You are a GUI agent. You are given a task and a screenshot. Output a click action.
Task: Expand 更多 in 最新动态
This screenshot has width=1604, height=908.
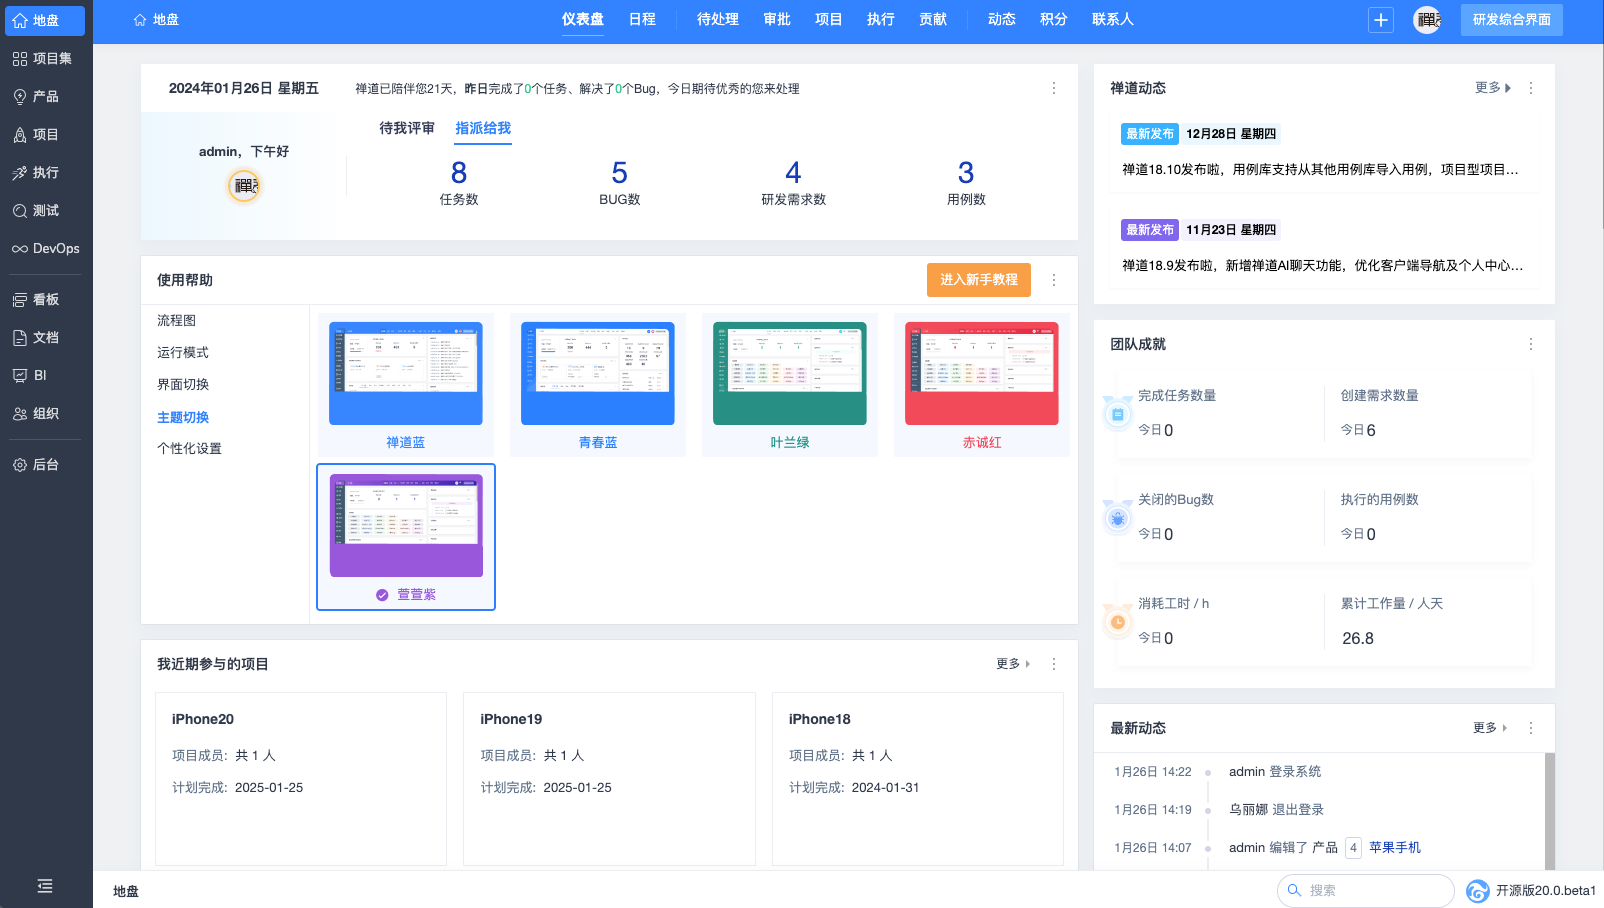coord(1490,728)
